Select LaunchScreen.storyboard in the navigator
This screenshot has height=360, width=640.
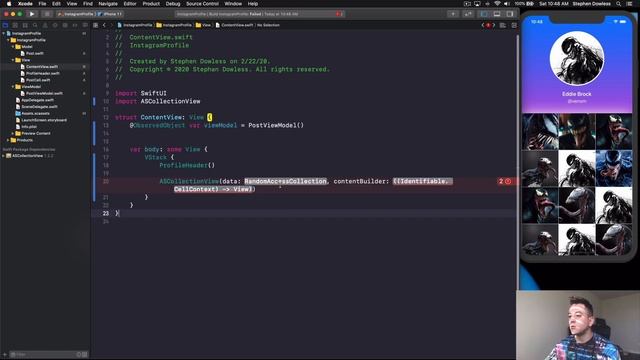[x=44, y=120]
